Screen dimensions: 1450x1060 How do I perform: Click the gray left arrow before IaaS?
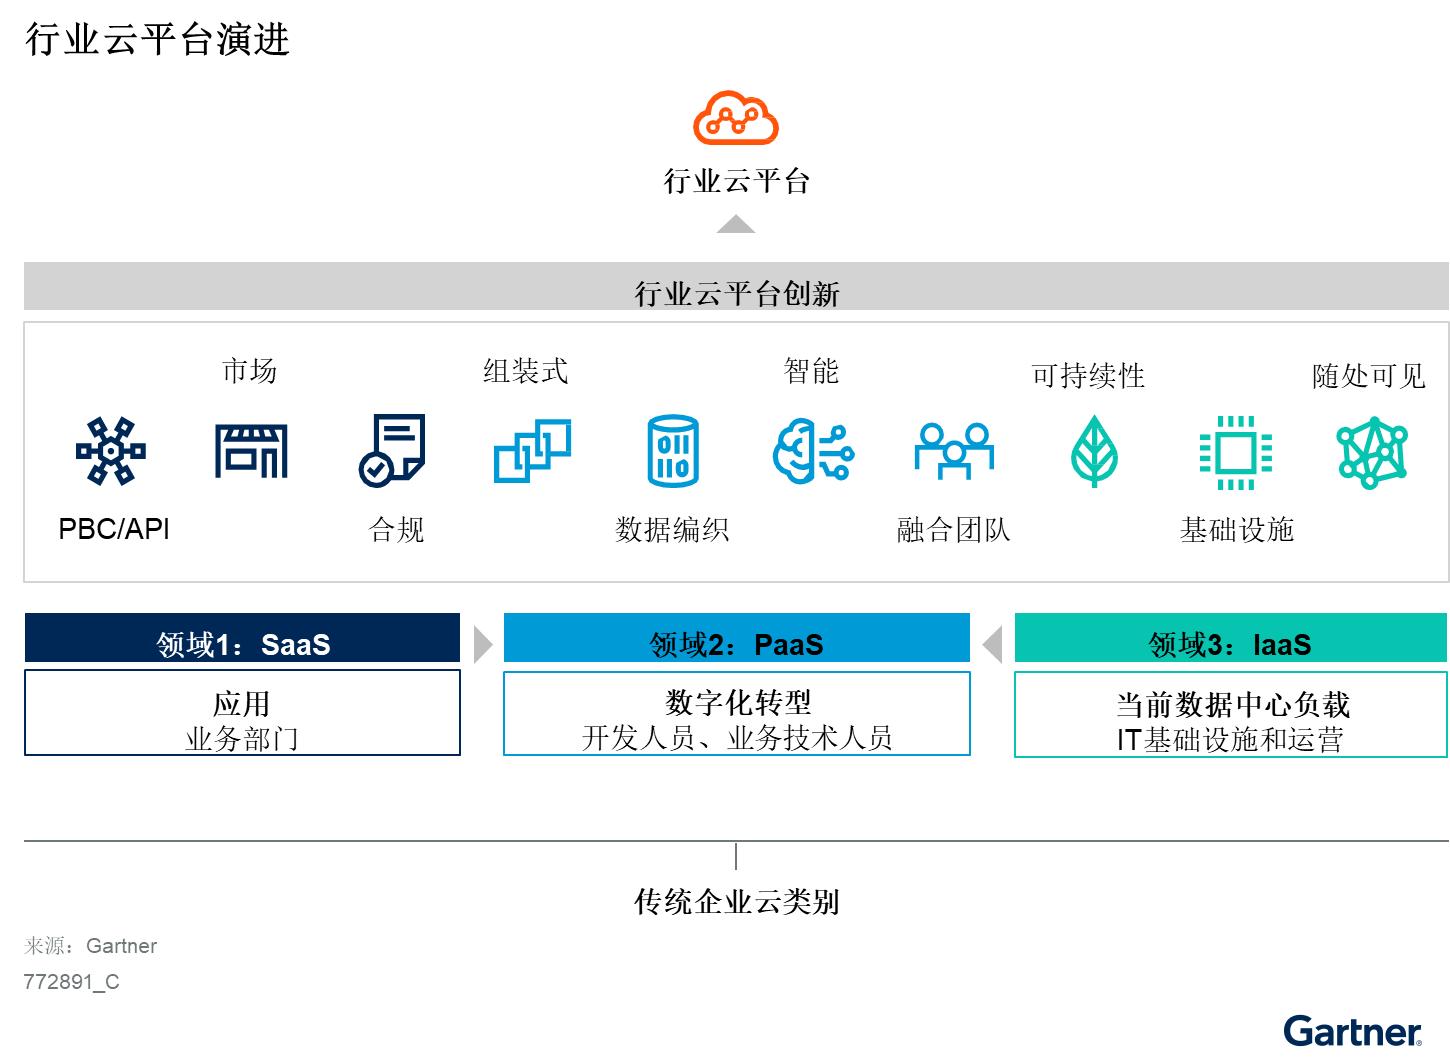click(992, 645)
